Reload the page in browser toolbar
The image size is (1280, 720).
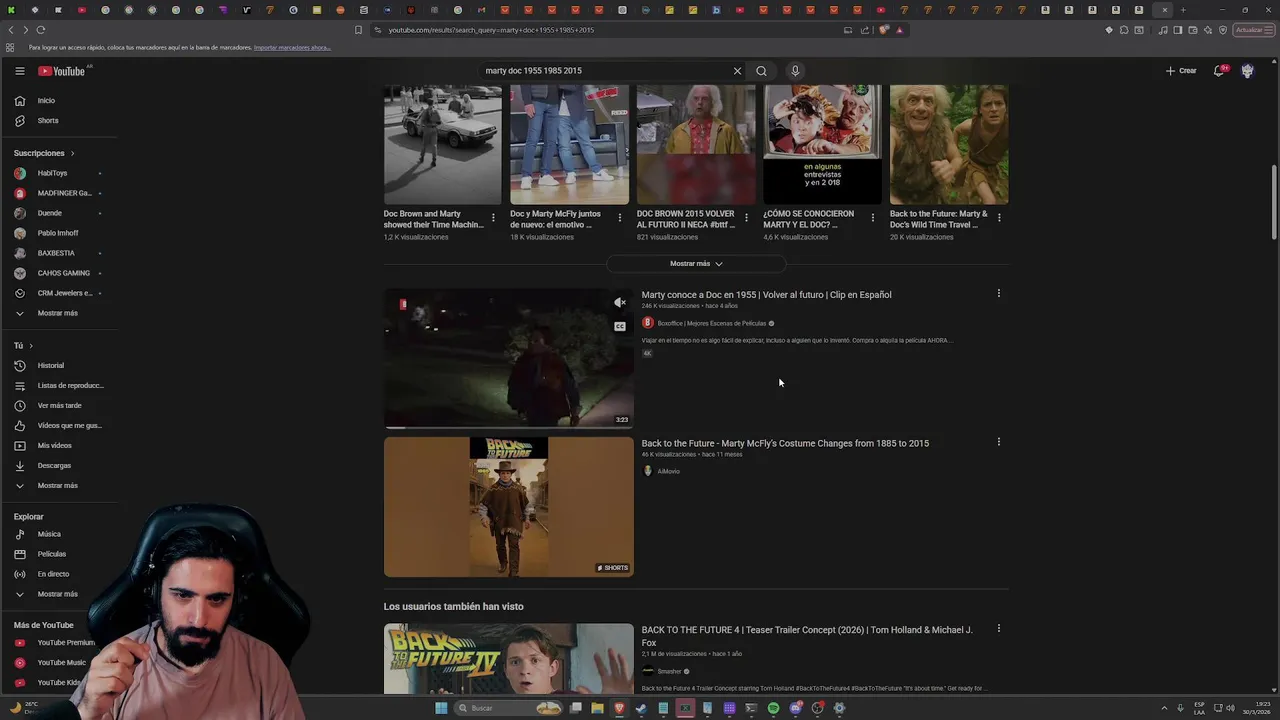tap(41, 30)
